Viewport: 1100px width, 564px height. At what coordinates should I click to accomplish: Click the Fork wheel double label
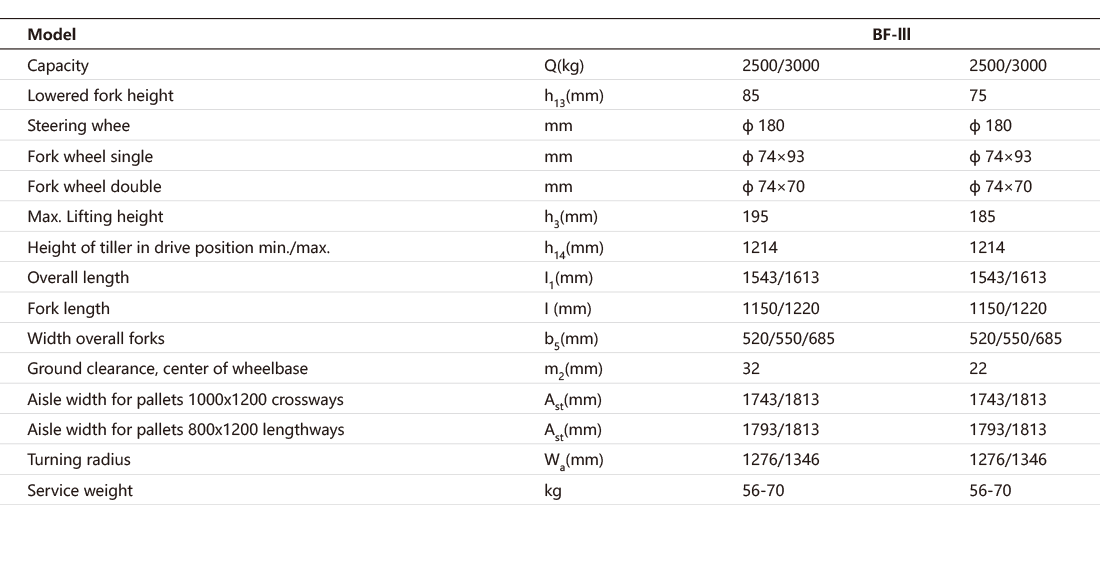pyautogui.click(x=94, y=187)
